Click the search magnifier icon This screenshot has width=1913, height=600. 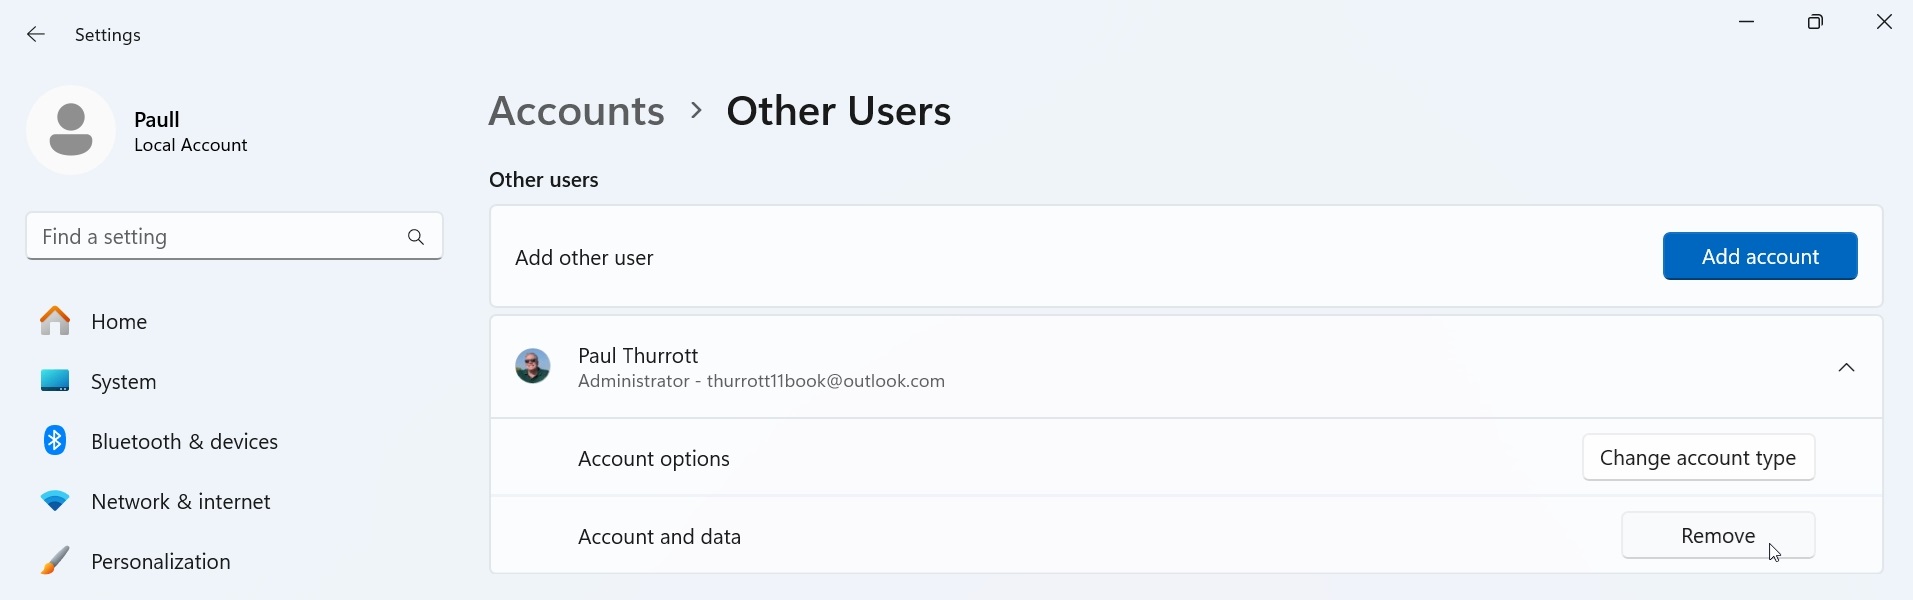coord(416,237)
